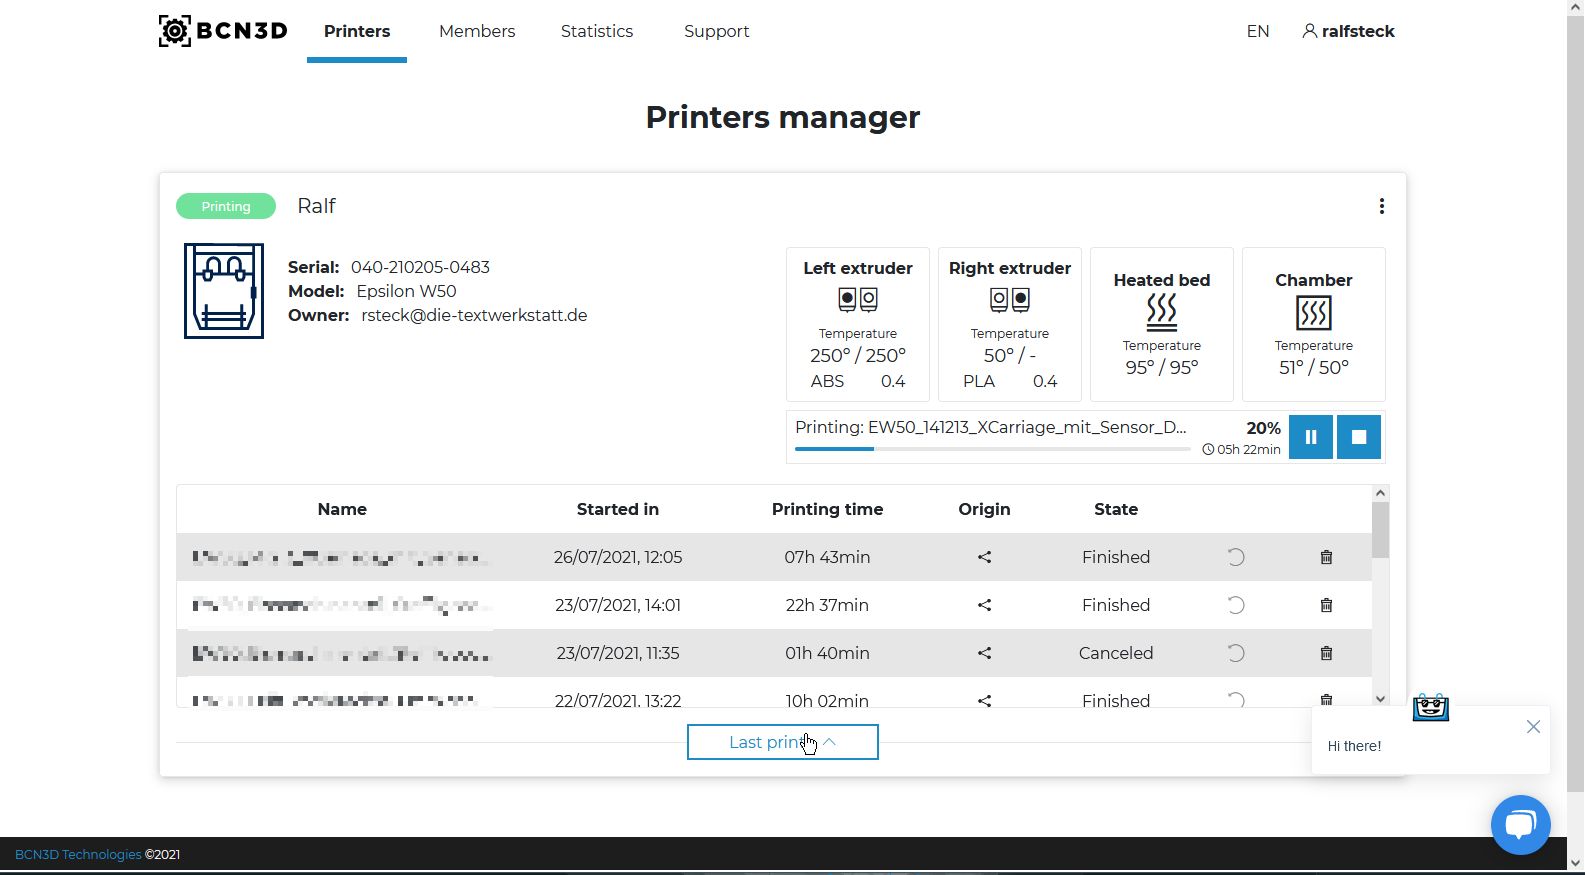Open the ralfsteck user account menu
This screenshot has width=1585, height=875.
coord(1348,31)
